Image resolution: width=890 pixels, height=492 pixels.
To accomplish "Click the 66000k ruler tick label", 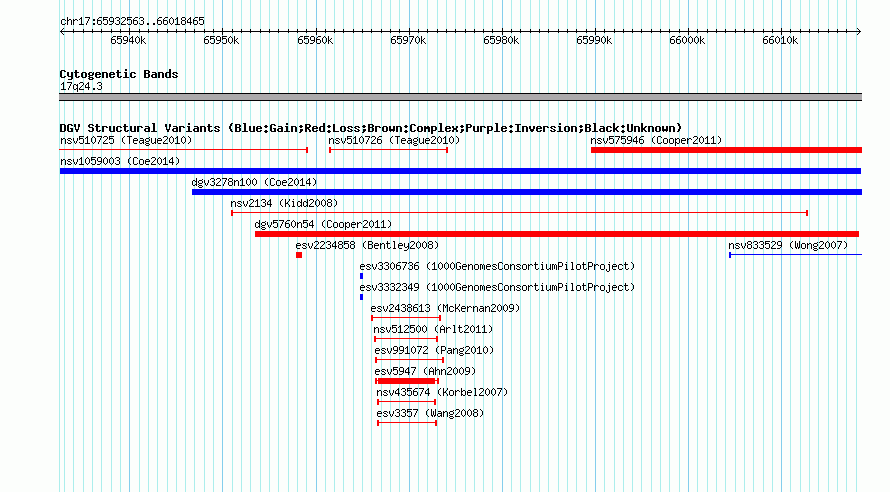I will click(687, 40).
